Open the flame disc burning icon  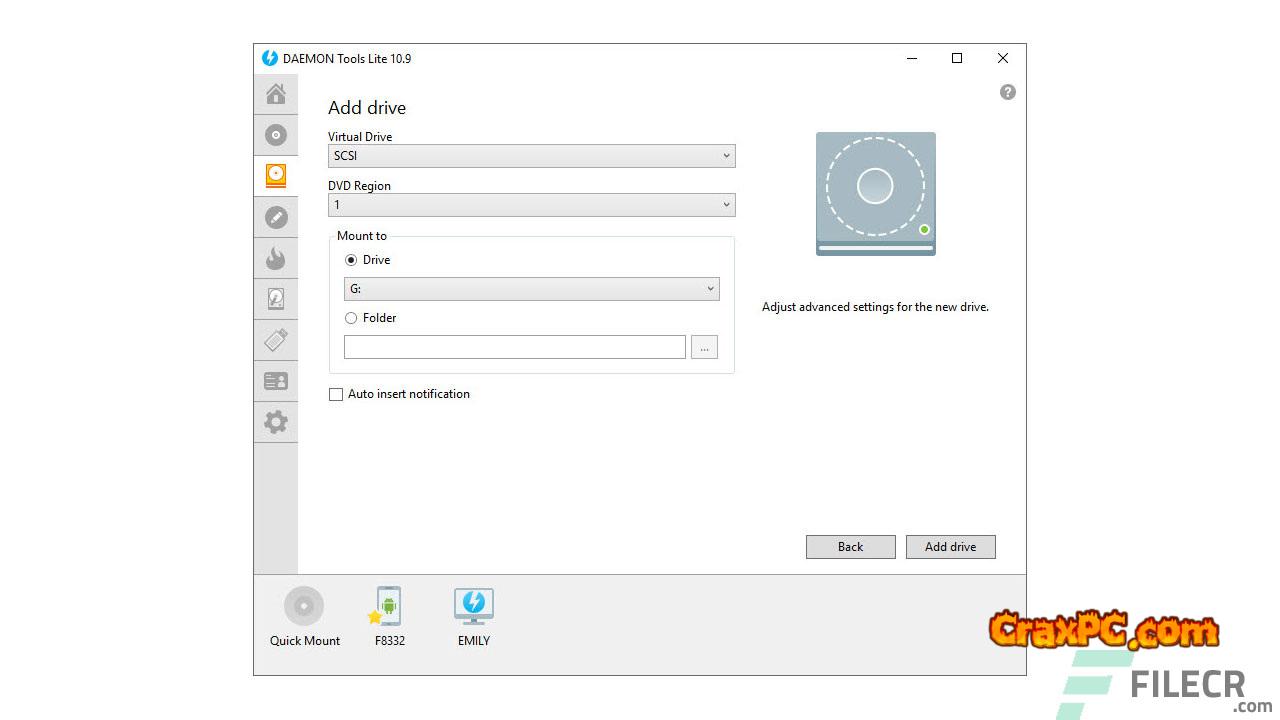tap(276, 259)
